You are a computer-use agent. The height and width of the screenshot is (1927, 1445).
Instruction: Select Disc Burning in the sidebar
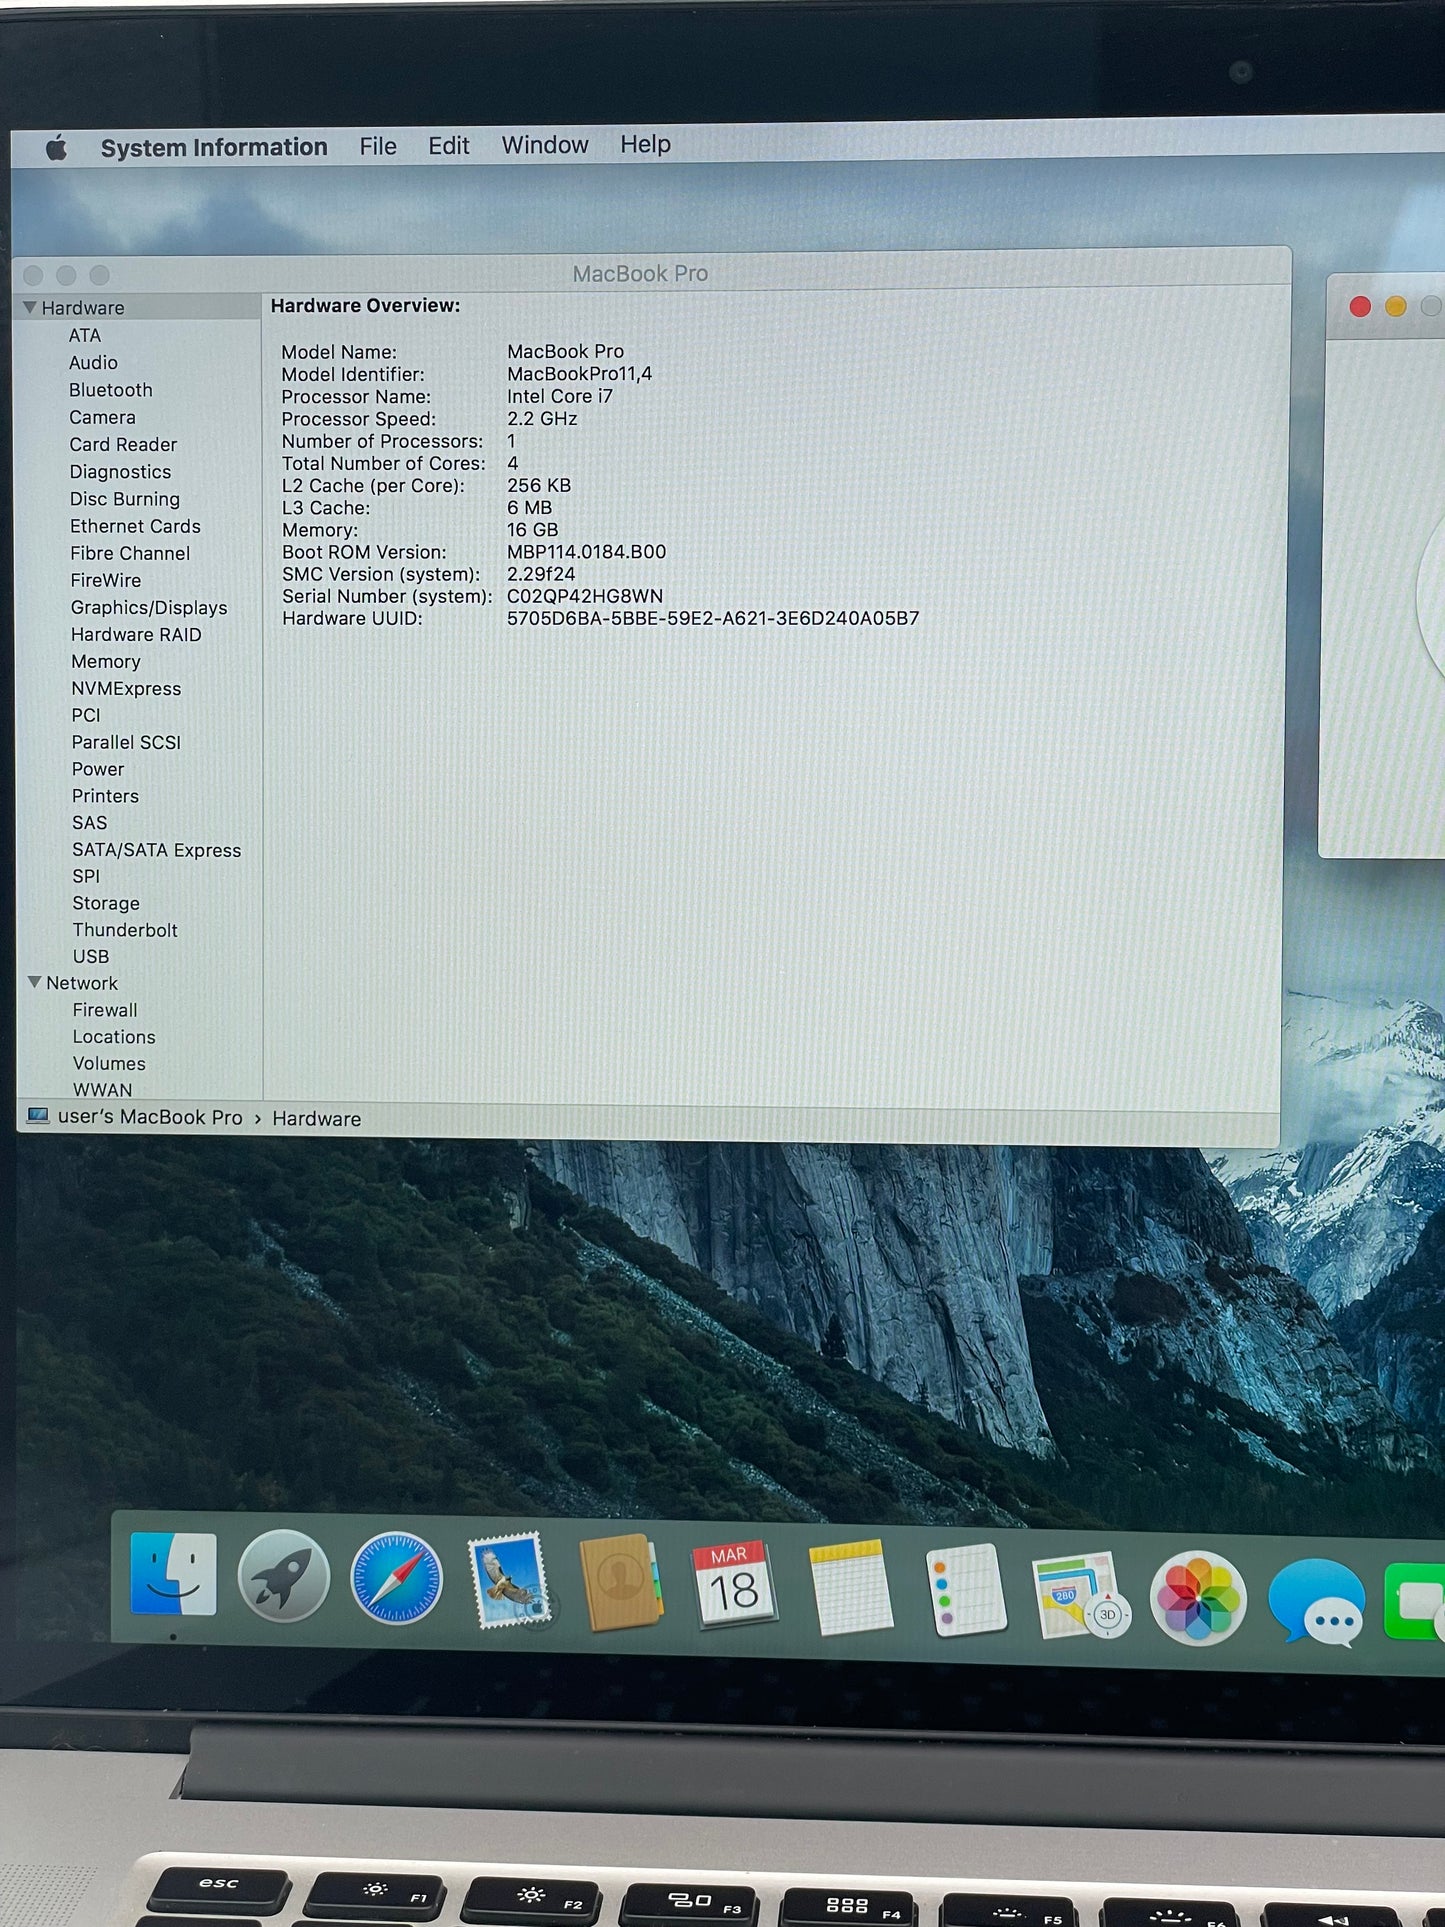point(125,498)
